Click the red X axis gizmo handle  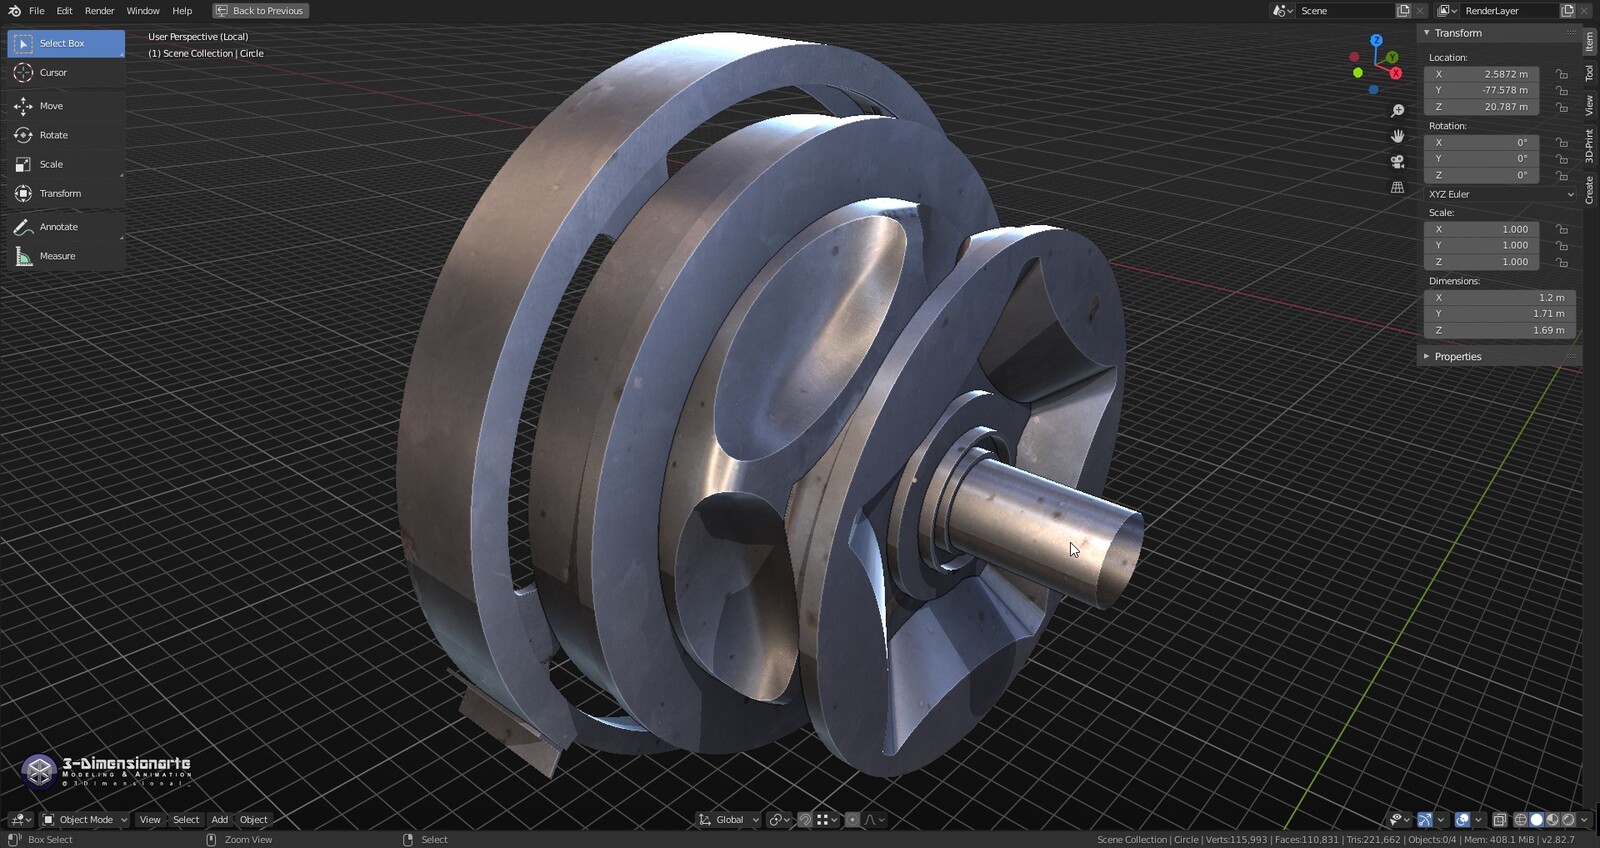click(1396, 73)
